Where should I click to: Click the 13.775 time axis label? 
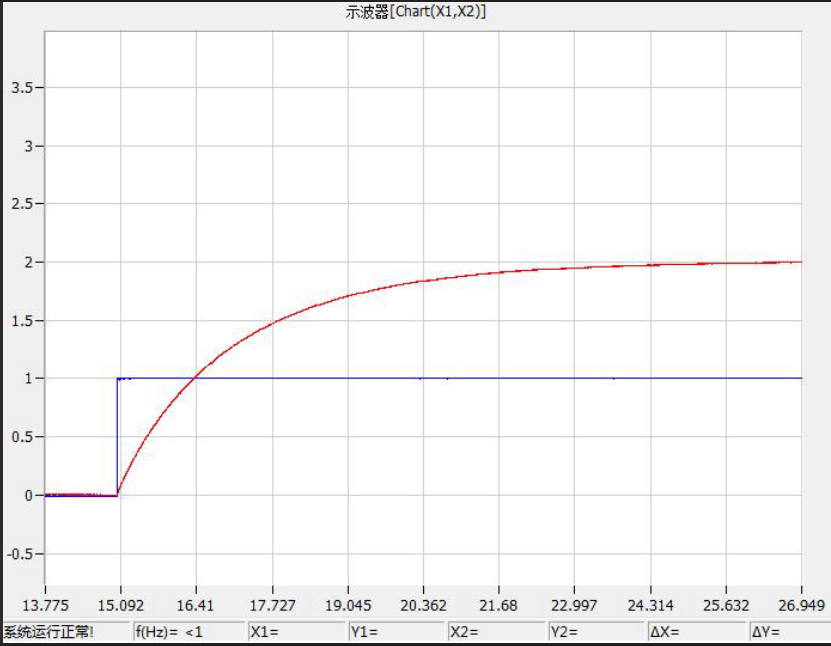(45, 605)
